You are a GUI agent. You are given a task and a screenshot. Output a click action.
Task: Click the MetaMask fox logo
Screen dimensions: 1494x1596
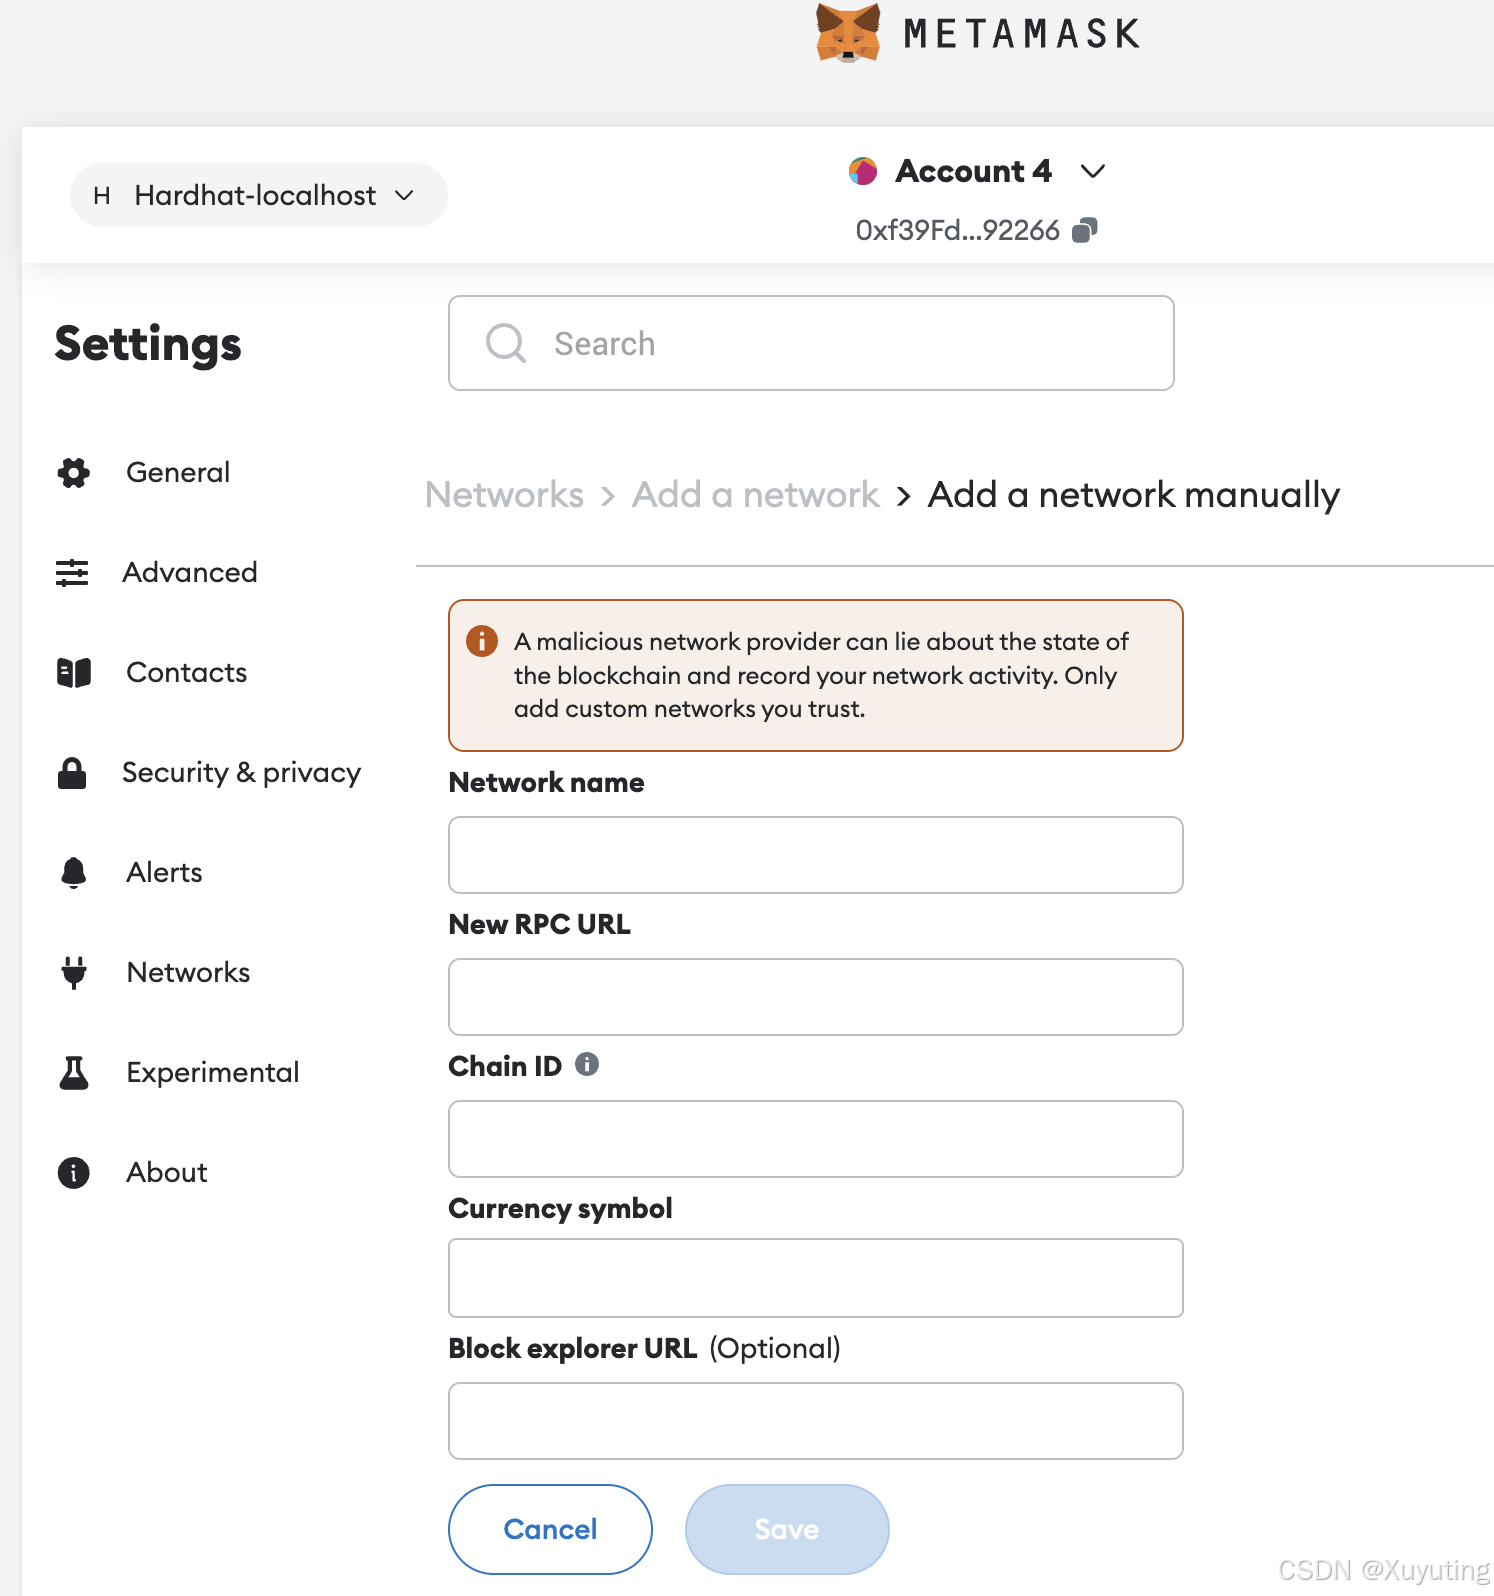point(848,32)
